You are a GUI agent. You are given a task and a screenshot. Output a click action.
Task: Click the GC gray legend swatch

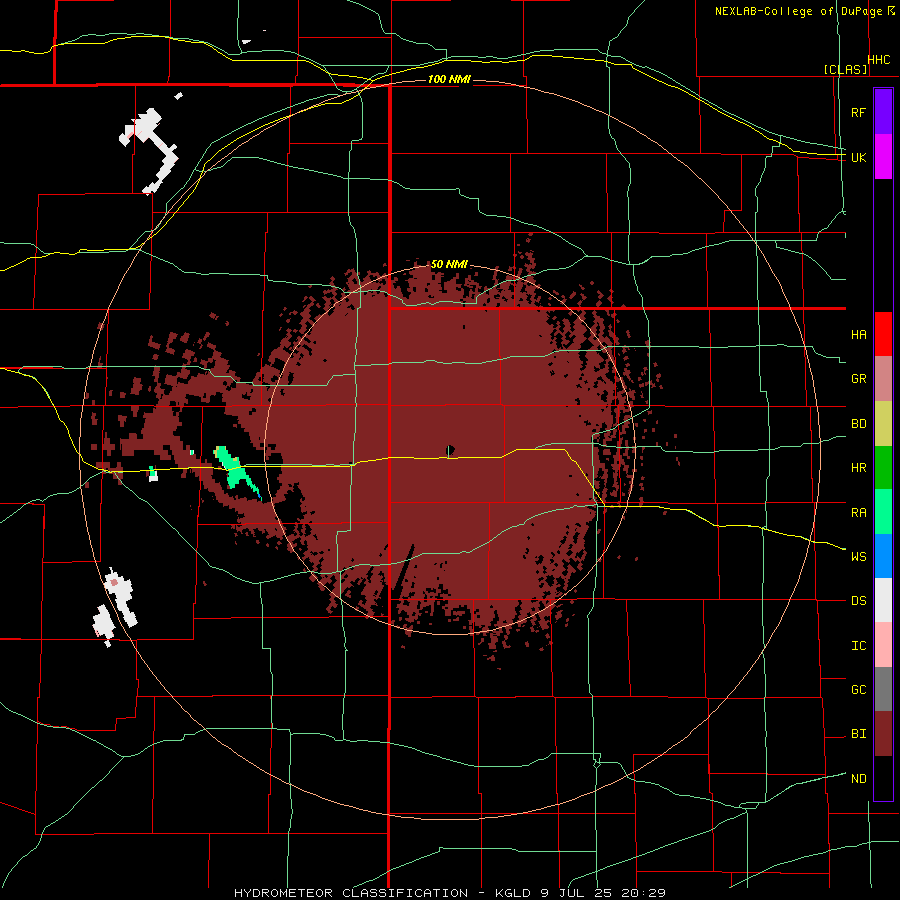[x=883, y=689]
